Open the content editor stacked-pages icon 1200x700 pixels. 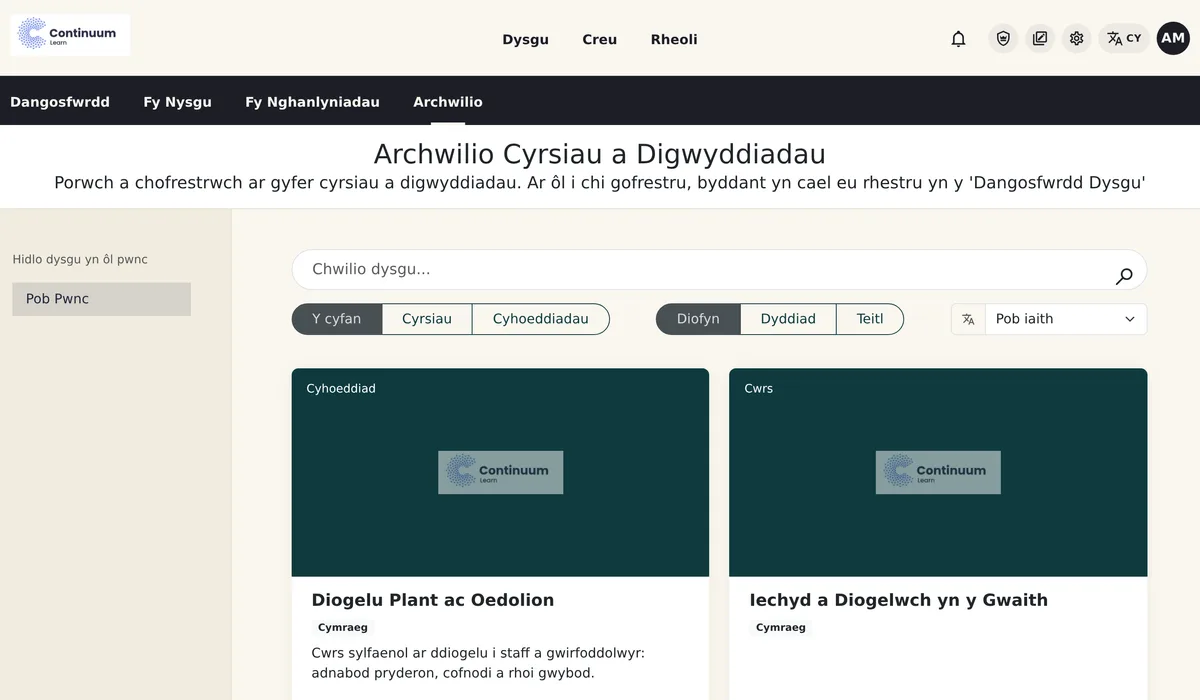pos(1040,39)
